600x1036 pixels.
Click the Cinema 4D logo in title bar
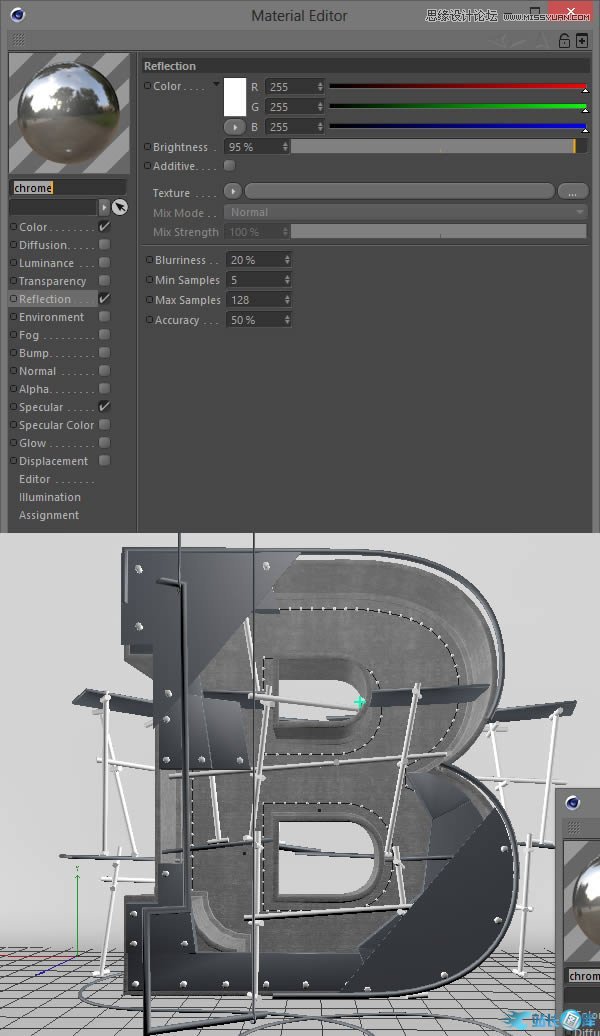point(18,14)
